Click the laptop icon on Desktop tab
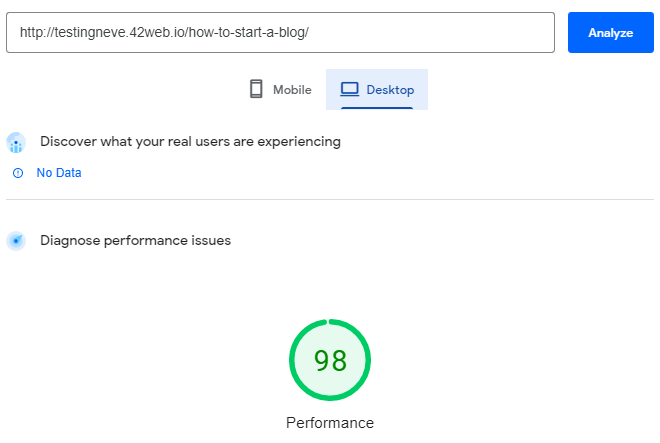Viewport: 660px width, 443px height. (x=349, y=89)
